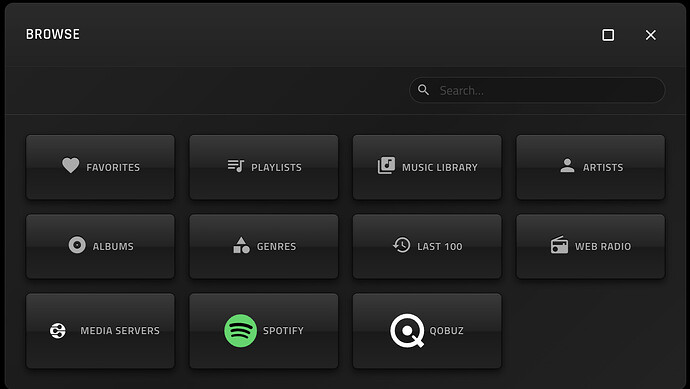Maximize the Browse panel
Screen dimensions: 690x389
pos(608,35)
